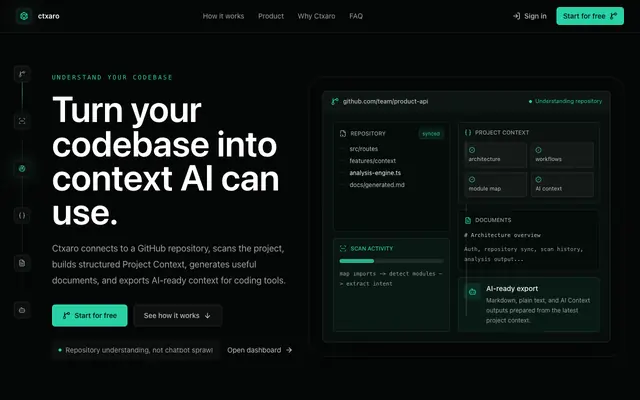Click the SCAN ACTIVITY scan icon
This screenshot has height=400, width=640.
(x=343, y=248)
